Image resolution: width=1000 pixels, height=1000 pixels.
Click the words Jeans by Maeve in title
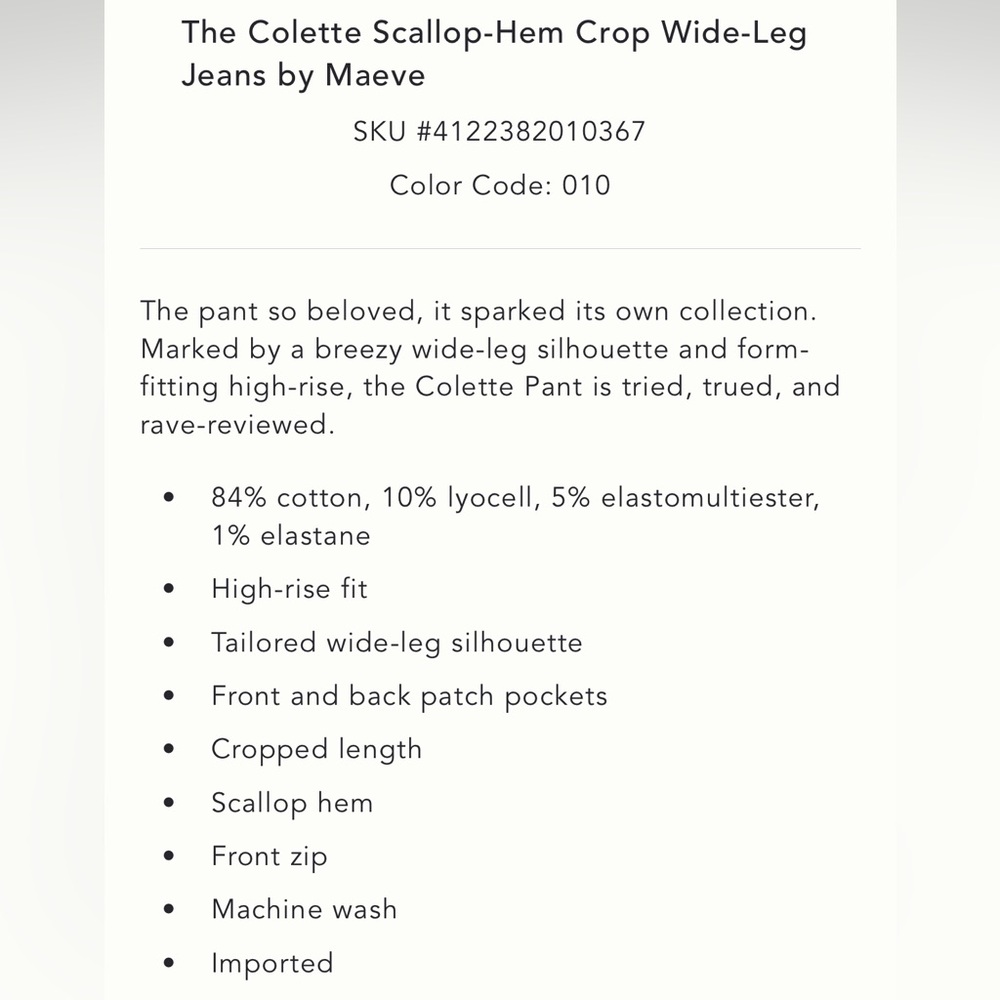pyautogui.click(x=304, y=76)
